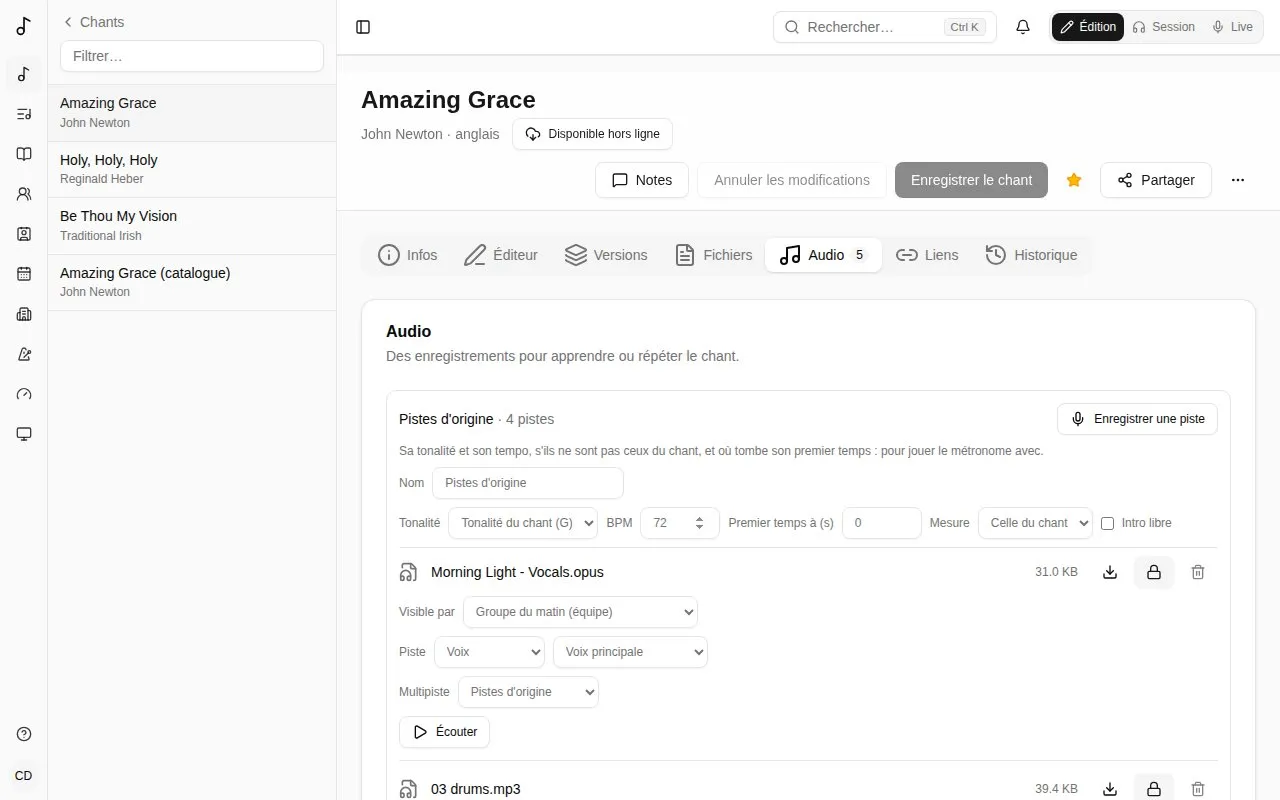Open the monitor icon in the left rail
1280x800 pixels.
[x=24, y=434]
